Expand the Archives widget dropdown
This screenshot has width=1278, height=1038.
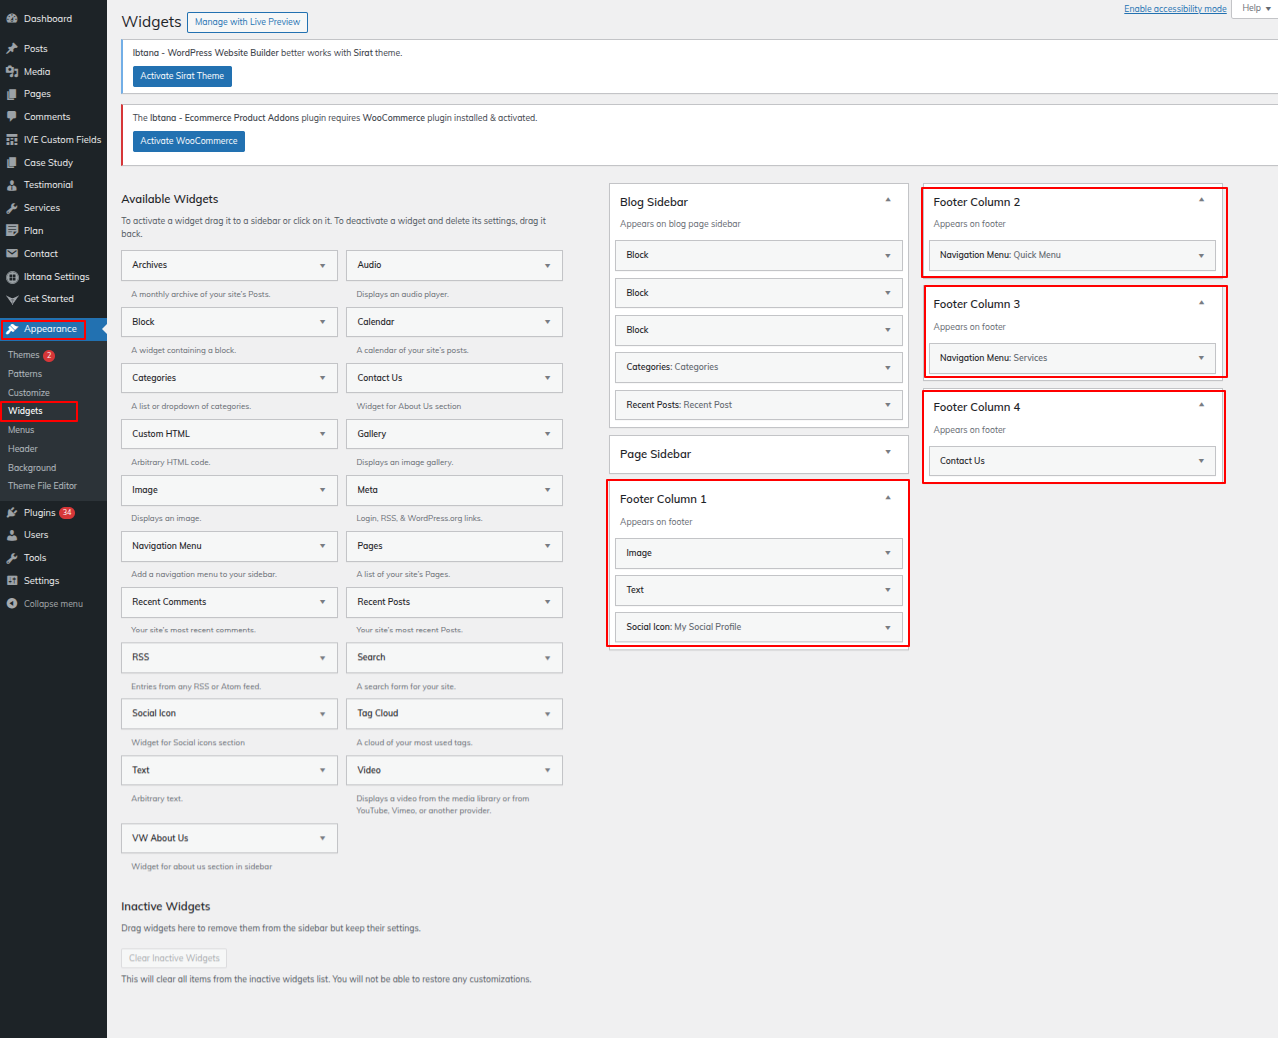coord(322,266)
